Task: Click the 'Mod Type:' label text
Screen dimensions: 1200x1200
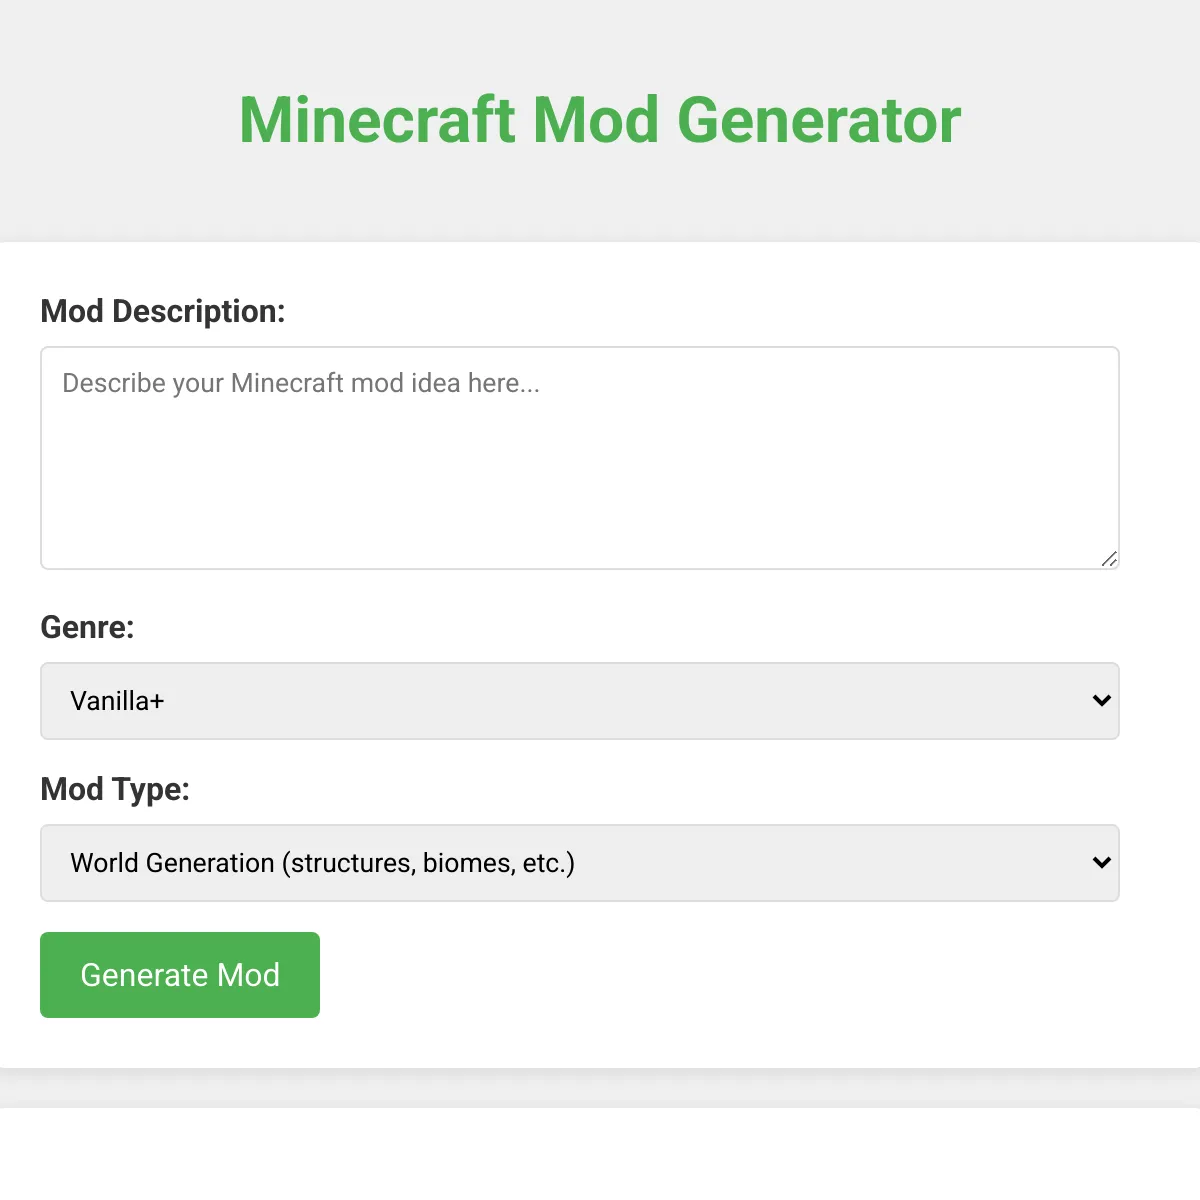Action: (115, 789)
